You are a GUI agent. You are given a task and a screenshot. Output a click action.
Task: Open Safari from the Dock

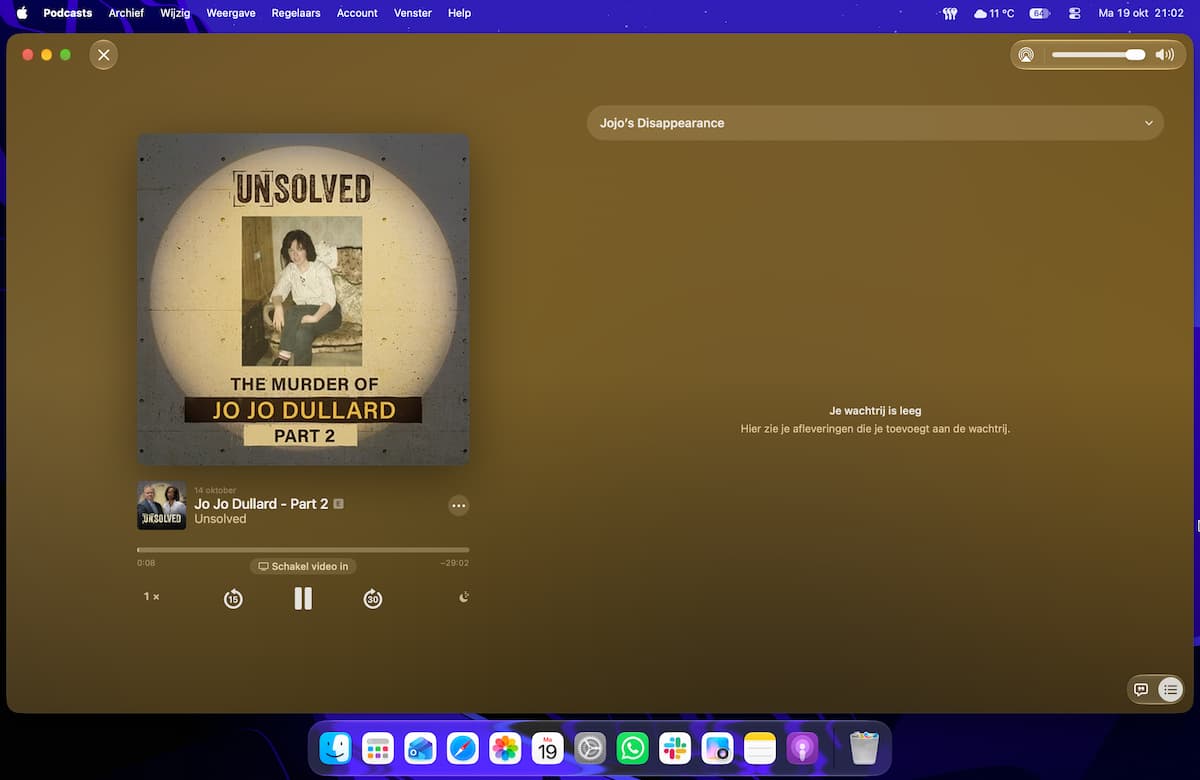click(x=463, y=748)
